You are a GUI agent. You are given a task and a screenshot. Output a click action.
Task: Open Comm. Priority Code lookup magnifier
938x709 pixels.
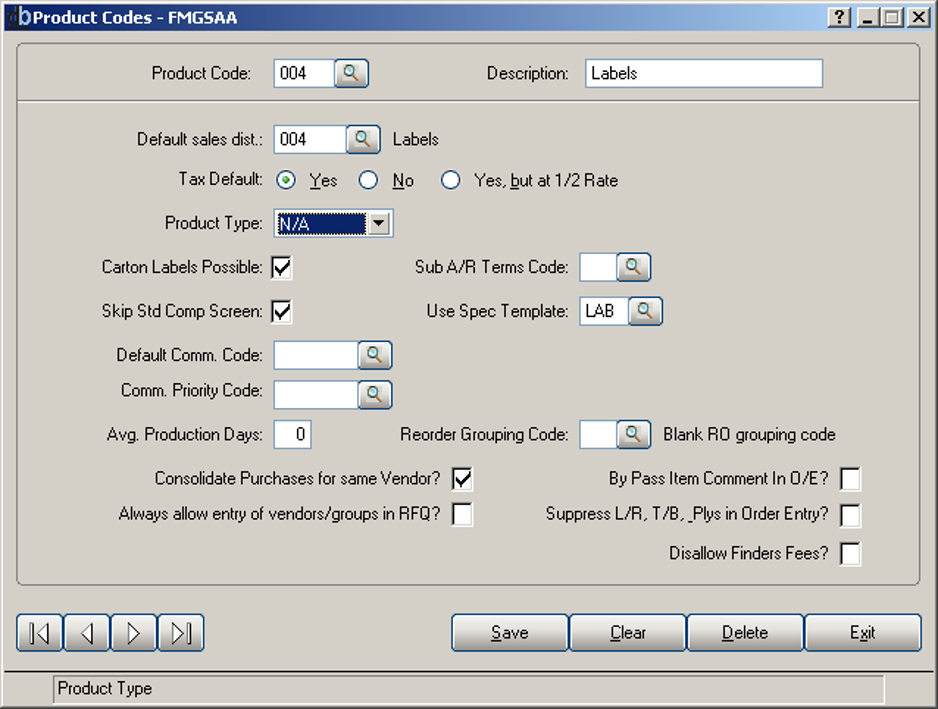pos(374,395)
